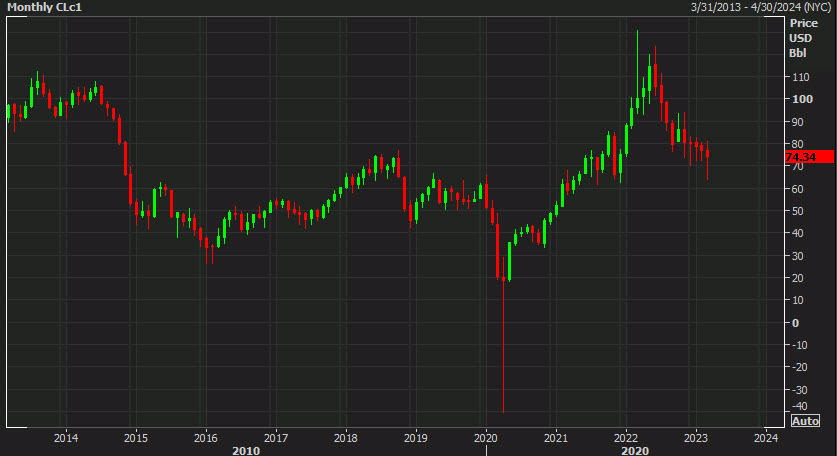Click the bold 100 tick on the price axis

coord(802,99)
